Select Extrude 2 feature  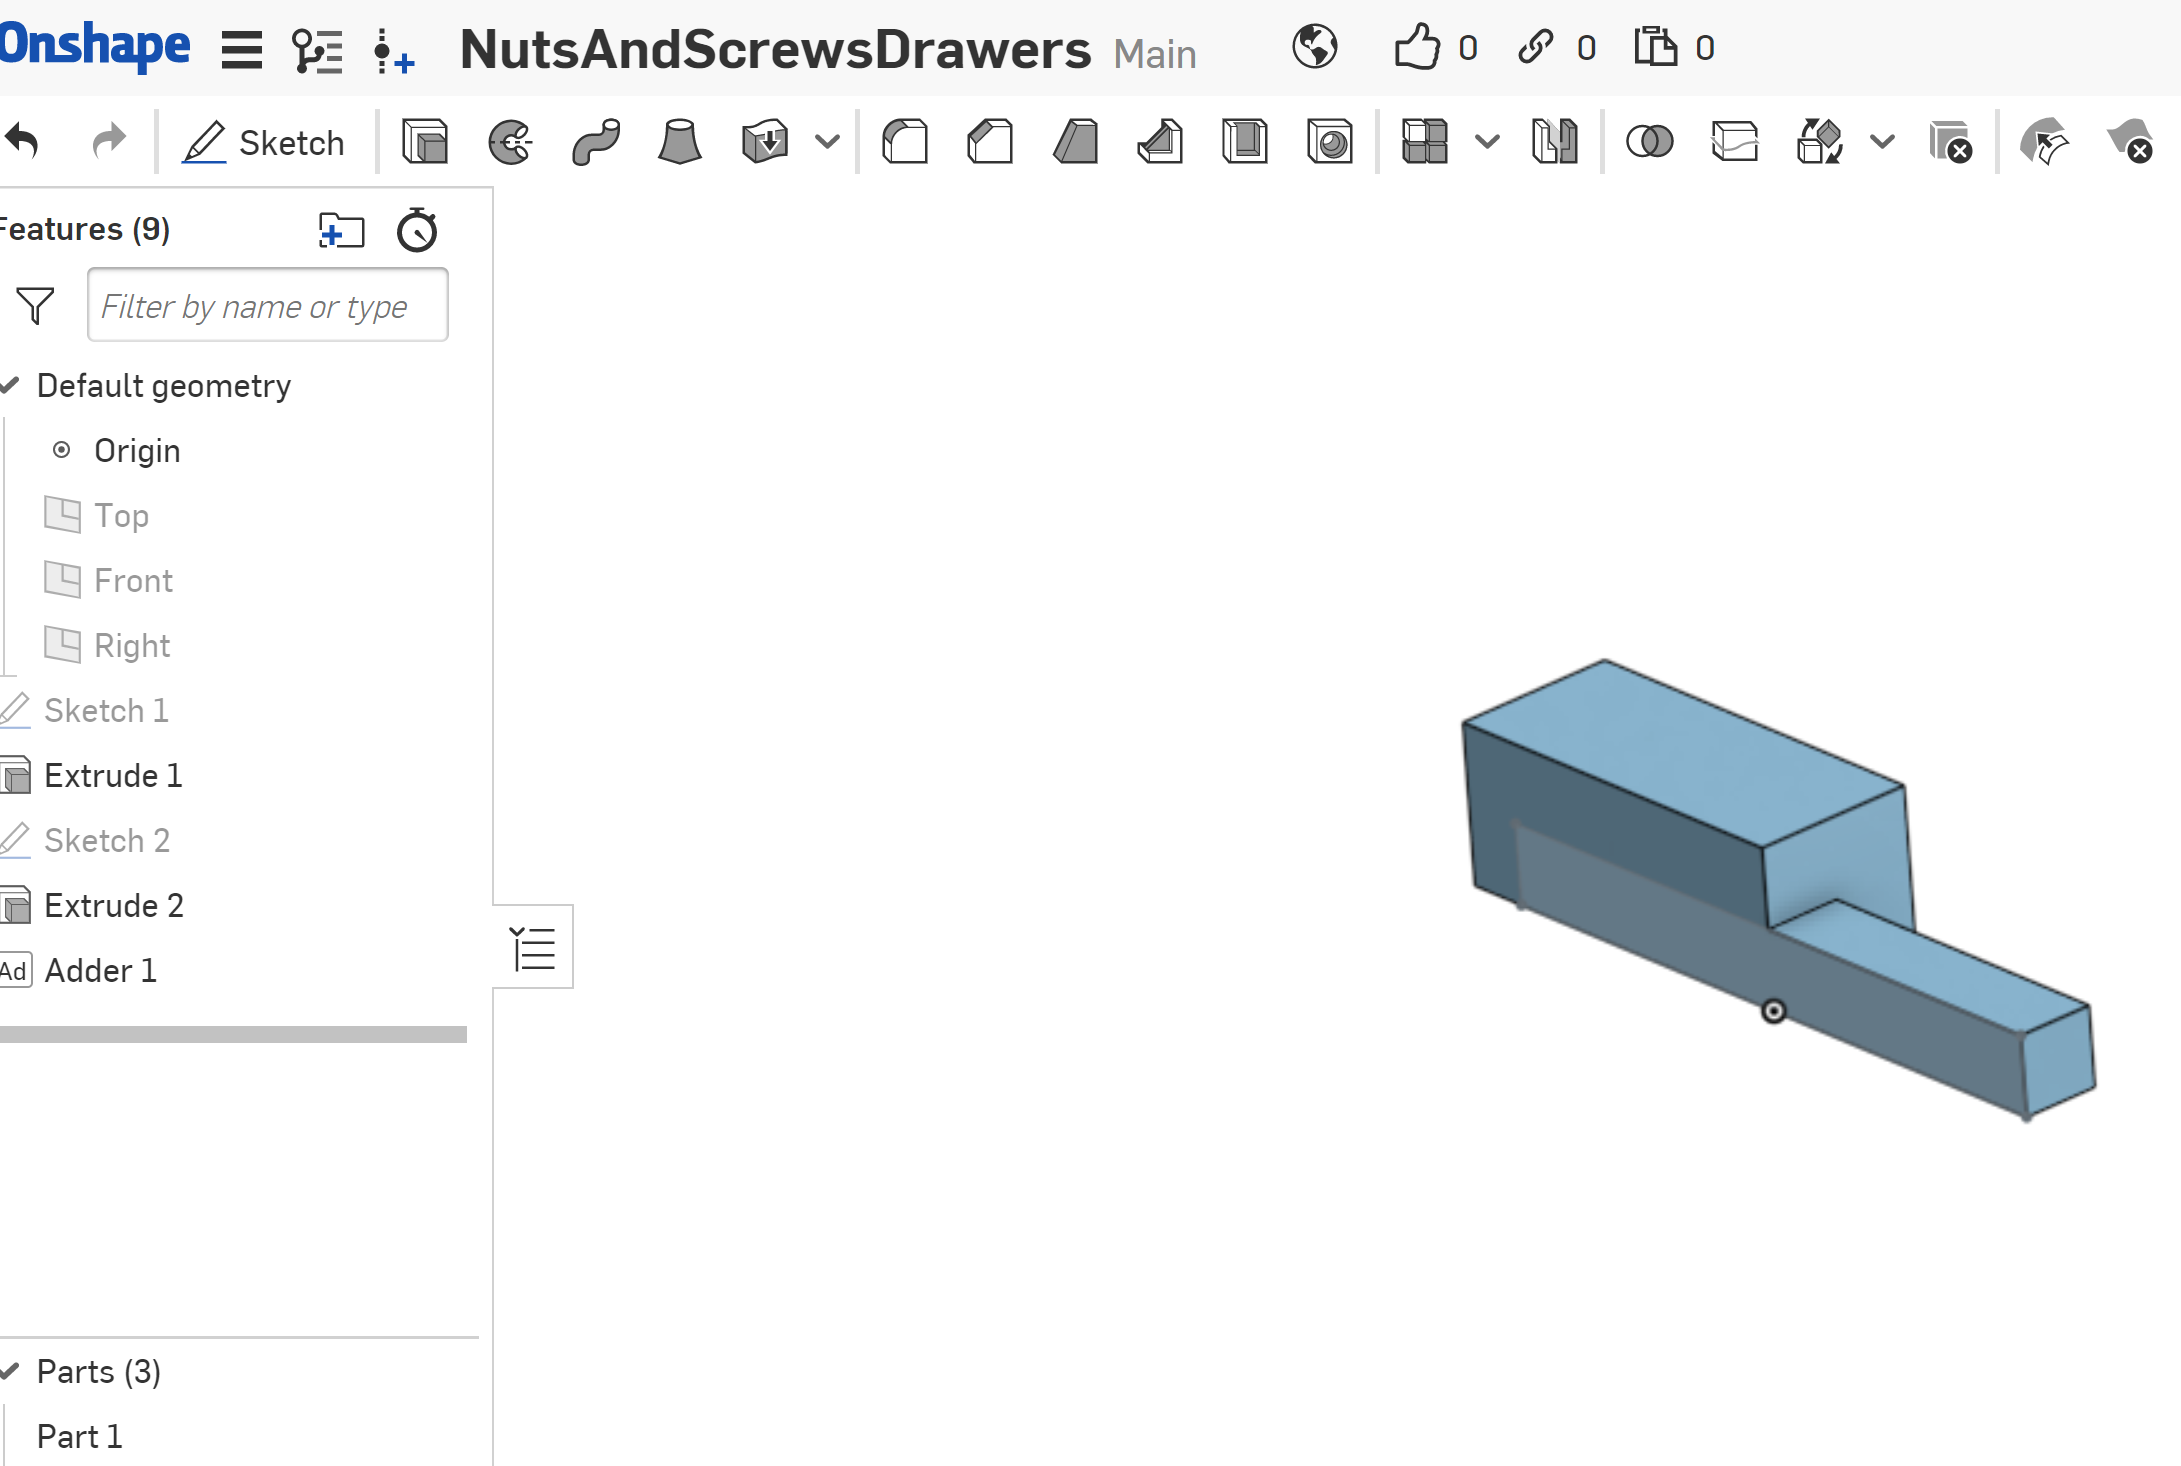pyautogui.click(x=114, y=906)
